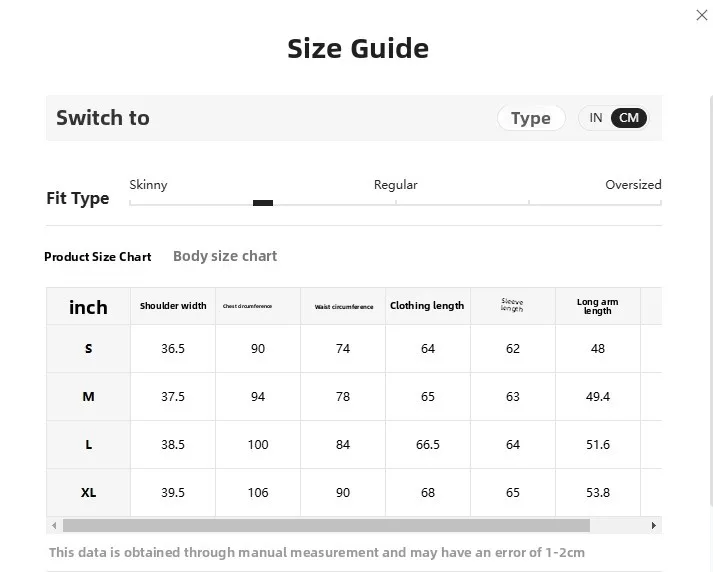Click the horizontal scrollbar thumb under table

pos(326,526)
